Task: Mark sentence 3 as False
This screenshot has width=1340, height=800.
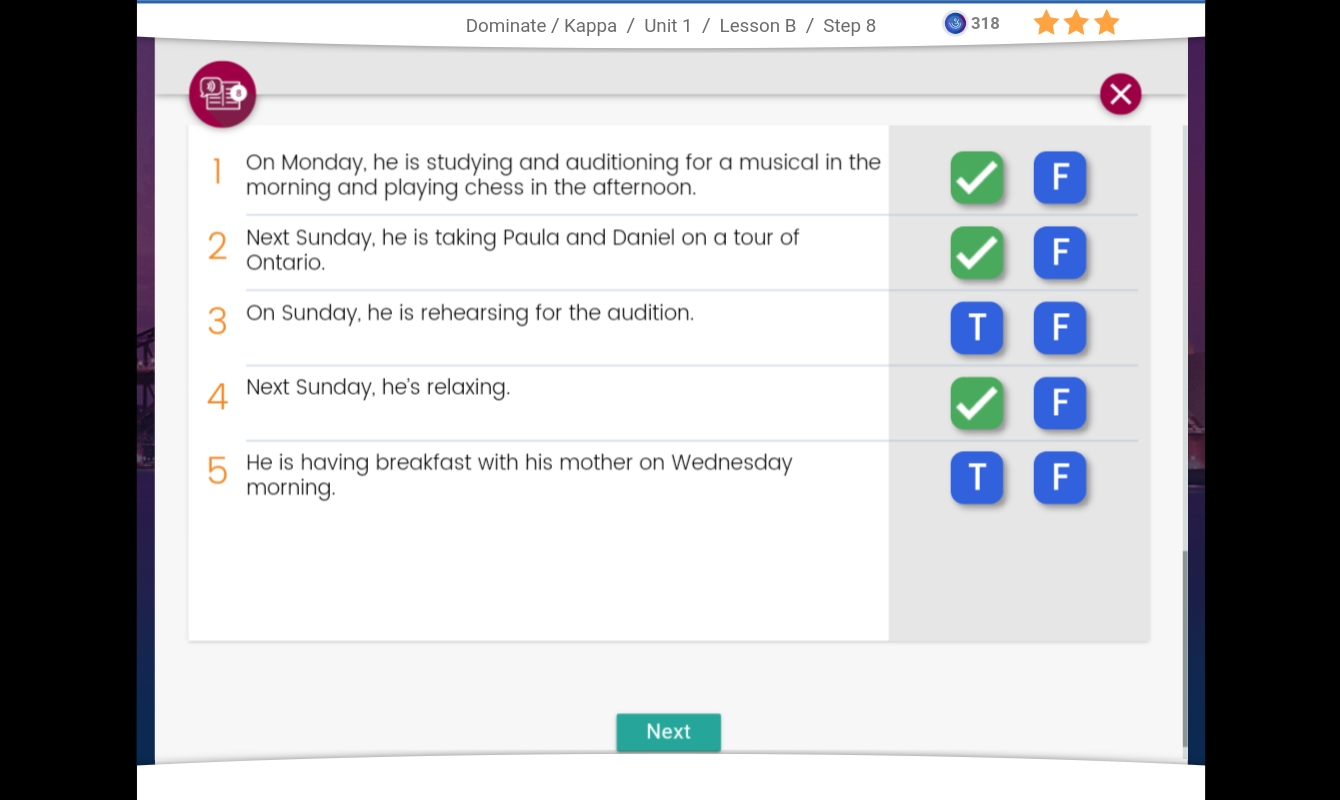Action: 1059,328
